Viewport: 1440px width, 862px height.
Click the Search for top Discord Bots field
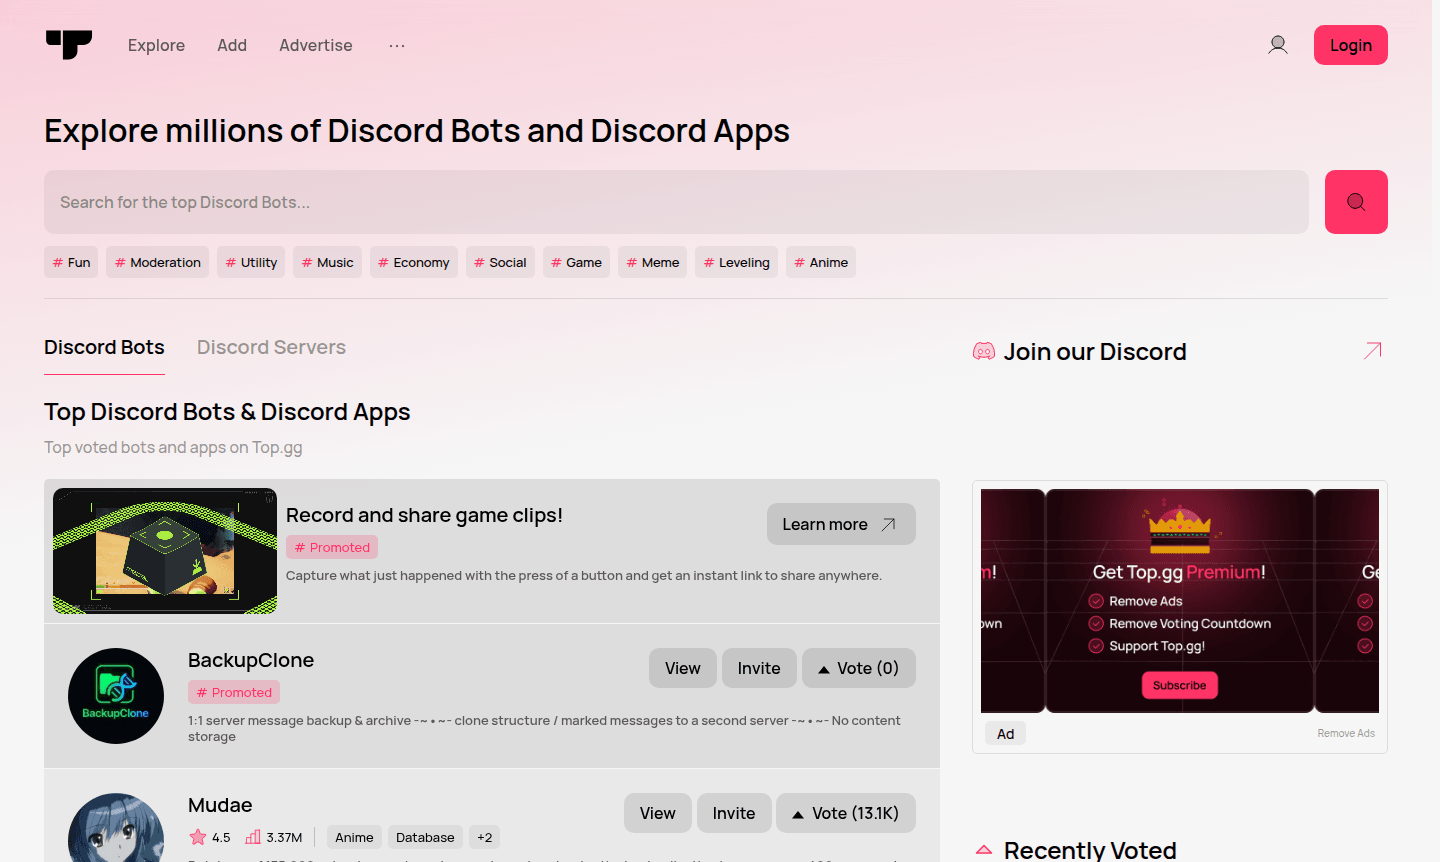(675, 202)
